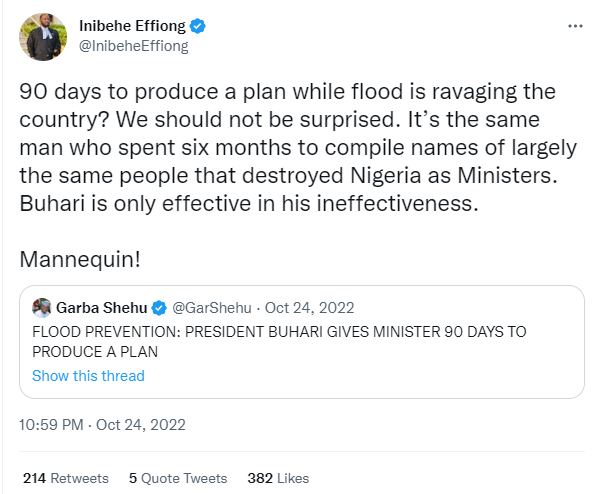The width and height of the screenshot is (600, 494).
Task: Open the @InibeheEffiong handle link
Action: [x=133, y=45]
